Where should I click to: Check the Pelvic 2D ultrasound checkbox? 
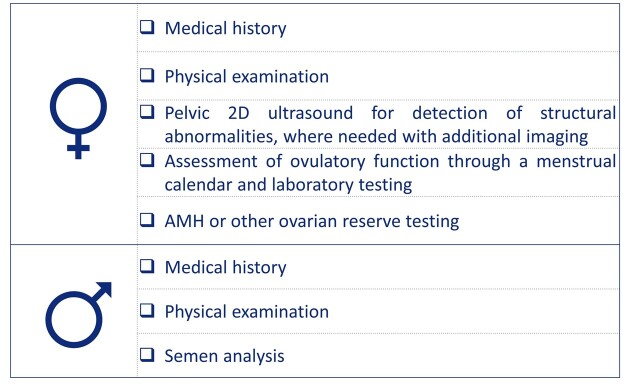(x=147, y=112)
